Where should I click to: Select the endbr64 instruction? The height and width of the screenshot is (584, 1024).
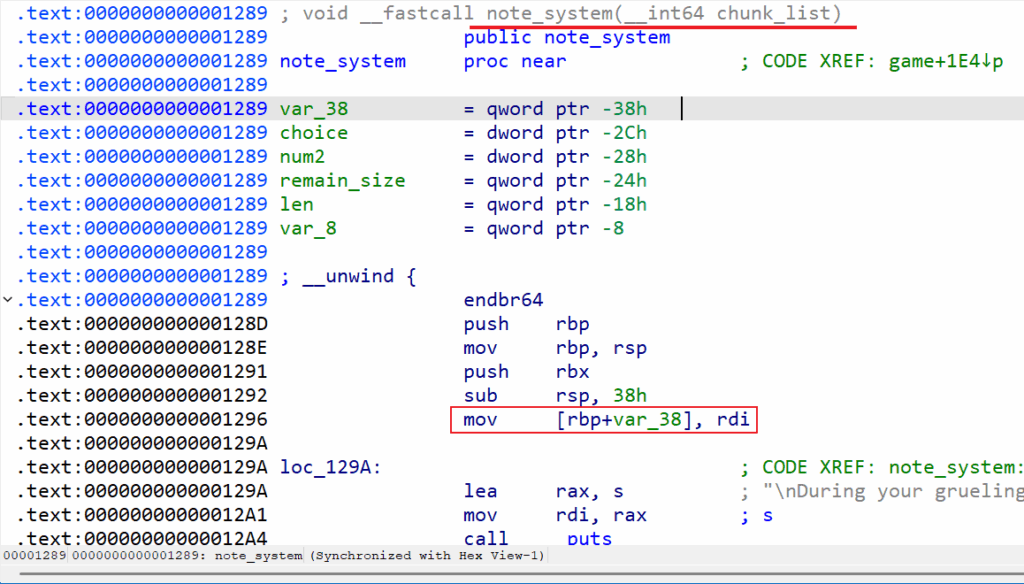(x=504, y=300)
